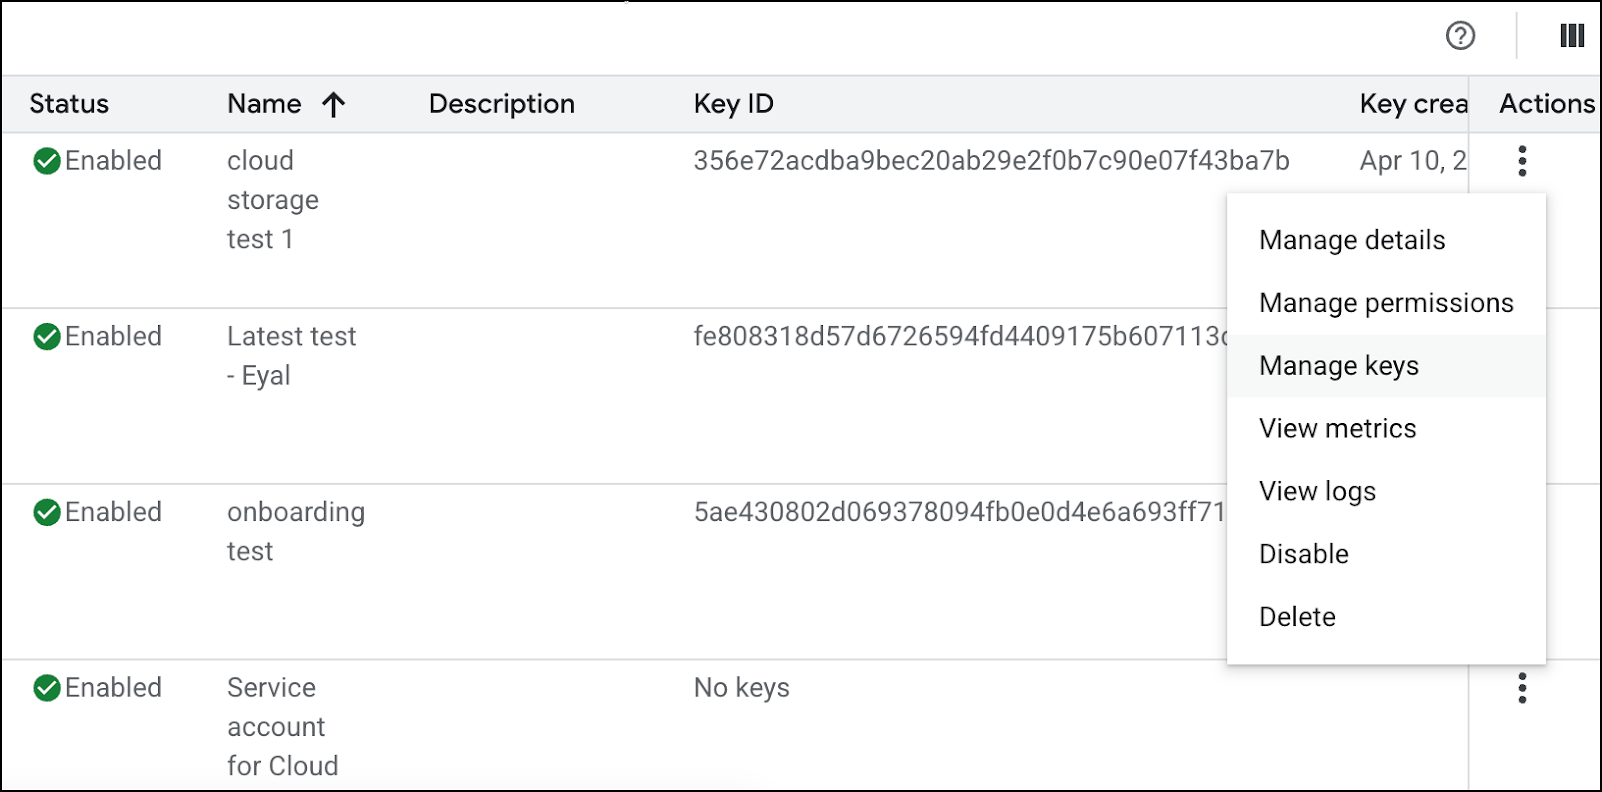1602x792 pixels.
Task: Select Manage details from the menu
Action: [1352, 240]
